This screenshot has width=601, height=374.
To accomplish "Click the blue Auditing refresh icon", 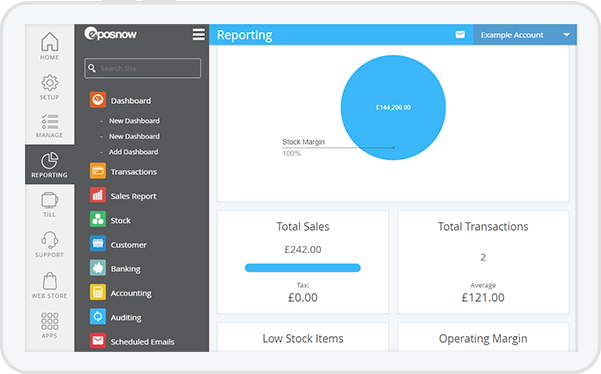I will (98, 317).
